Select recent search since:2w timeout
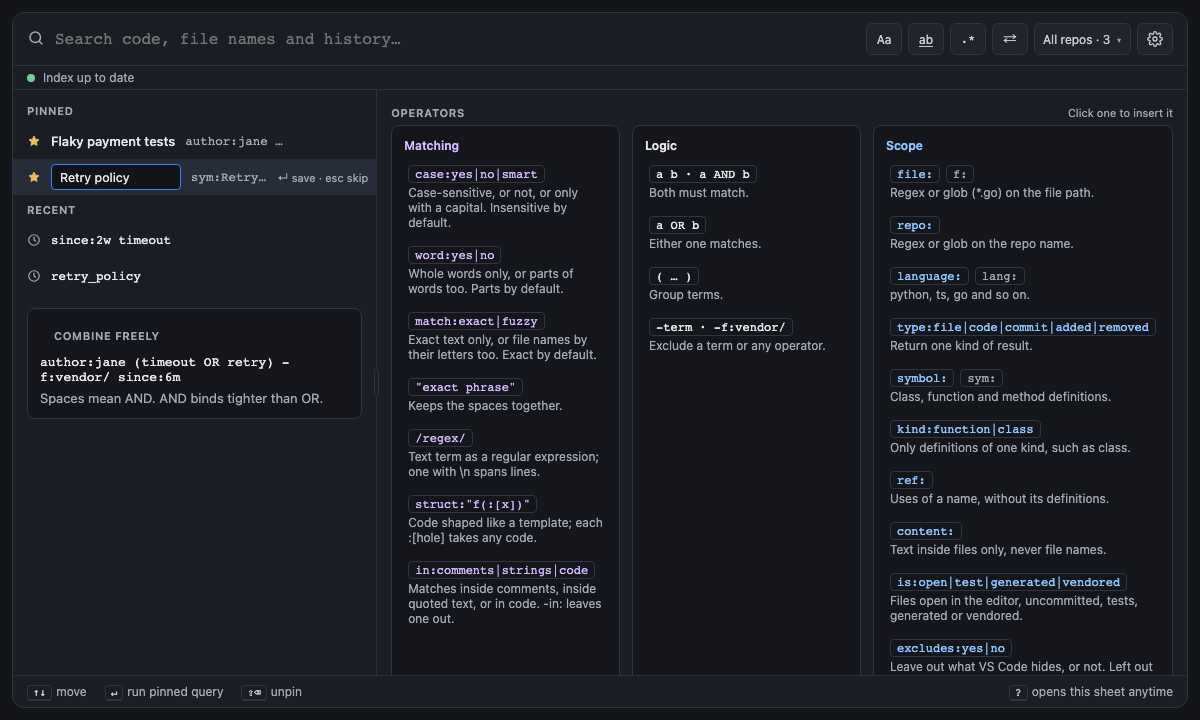The height and width of the screenshot is (720, 1200). (x=195, y=240)
